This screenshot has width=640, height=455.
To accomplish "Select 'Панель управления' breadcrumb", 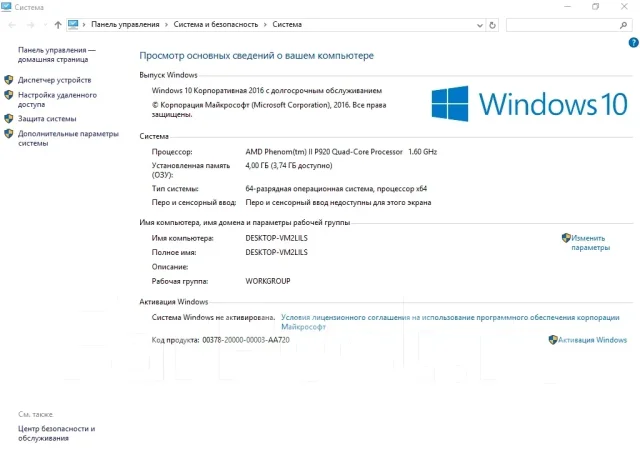I will point(125,24).
